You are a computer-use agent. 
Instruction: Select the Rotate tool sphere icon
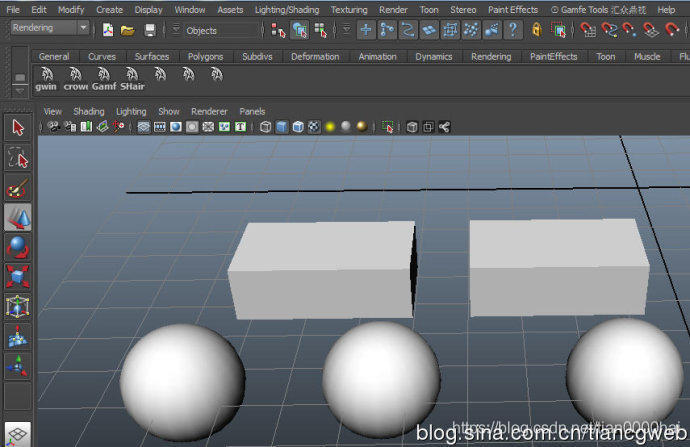click(18, 247)
